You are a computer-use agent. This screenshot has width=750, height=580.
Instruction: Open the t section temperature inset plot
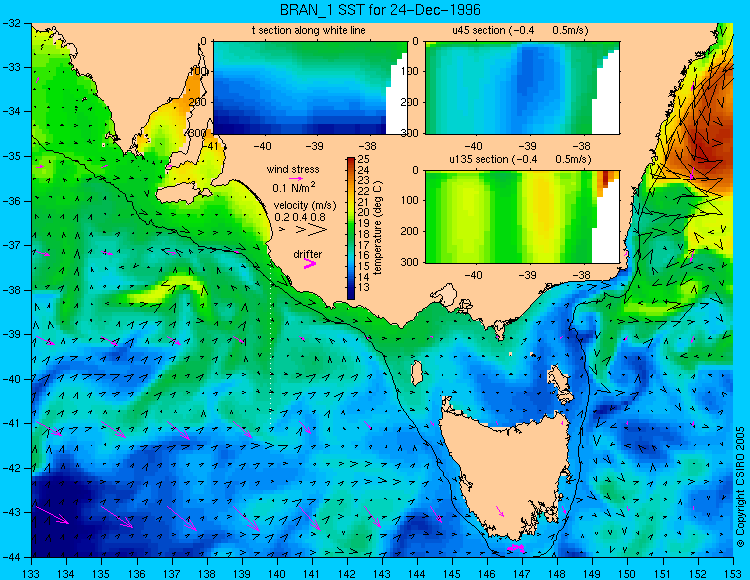[x=310, y=88]
